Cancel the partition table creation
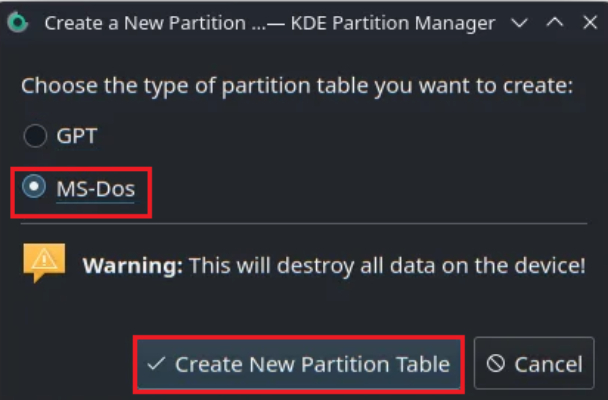 tap(534, 363)
